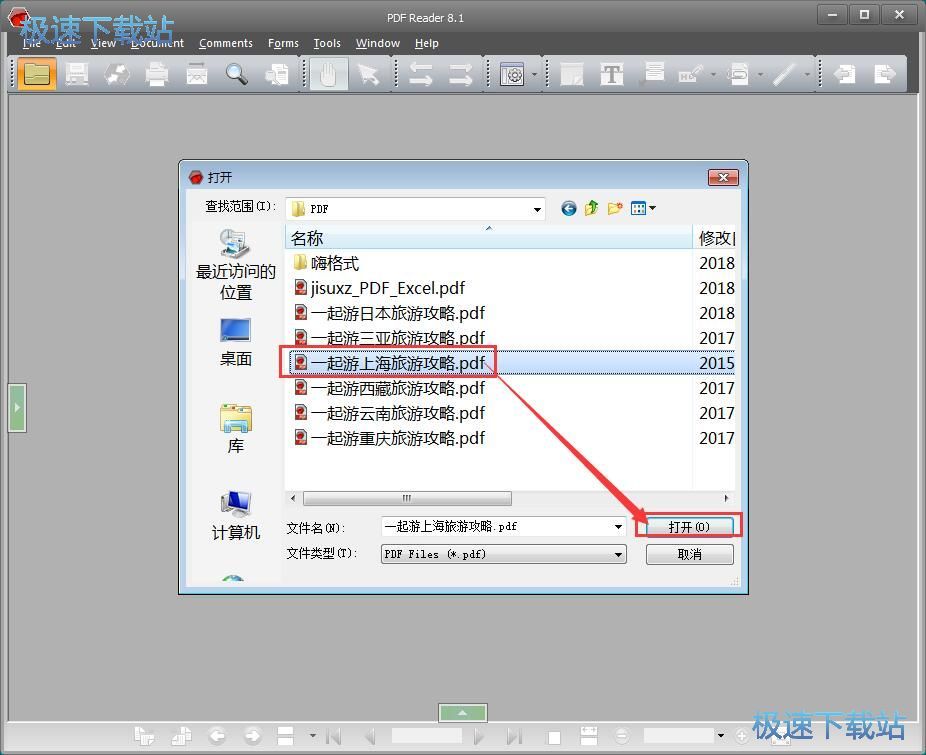The height and width of the screenshot is (755, 926).
Task: Click the Previous View back arrow icon
Action: [x=843, y=73]
